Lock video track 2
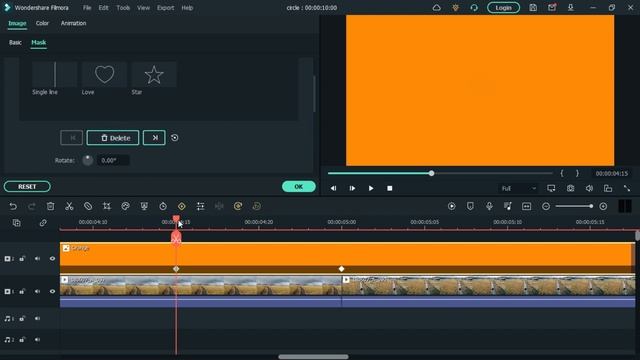This screenshot has height=360, width=640. click(22, 258)
